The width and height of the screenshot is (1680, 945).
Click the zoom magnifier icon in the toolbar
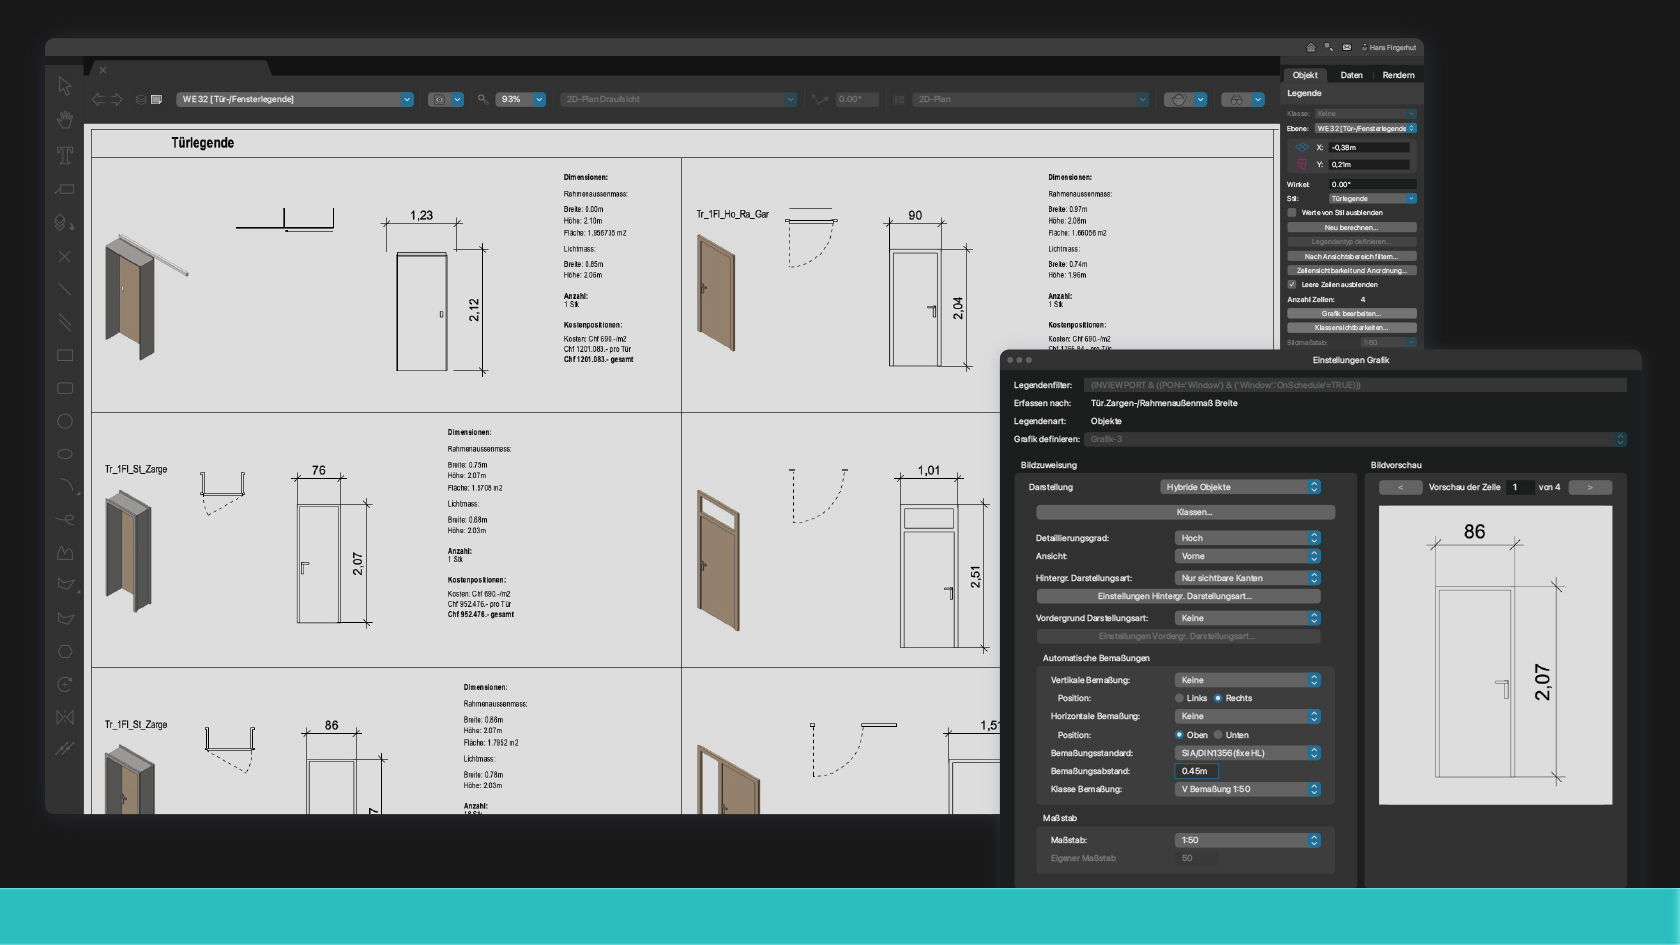pos(482,99)
